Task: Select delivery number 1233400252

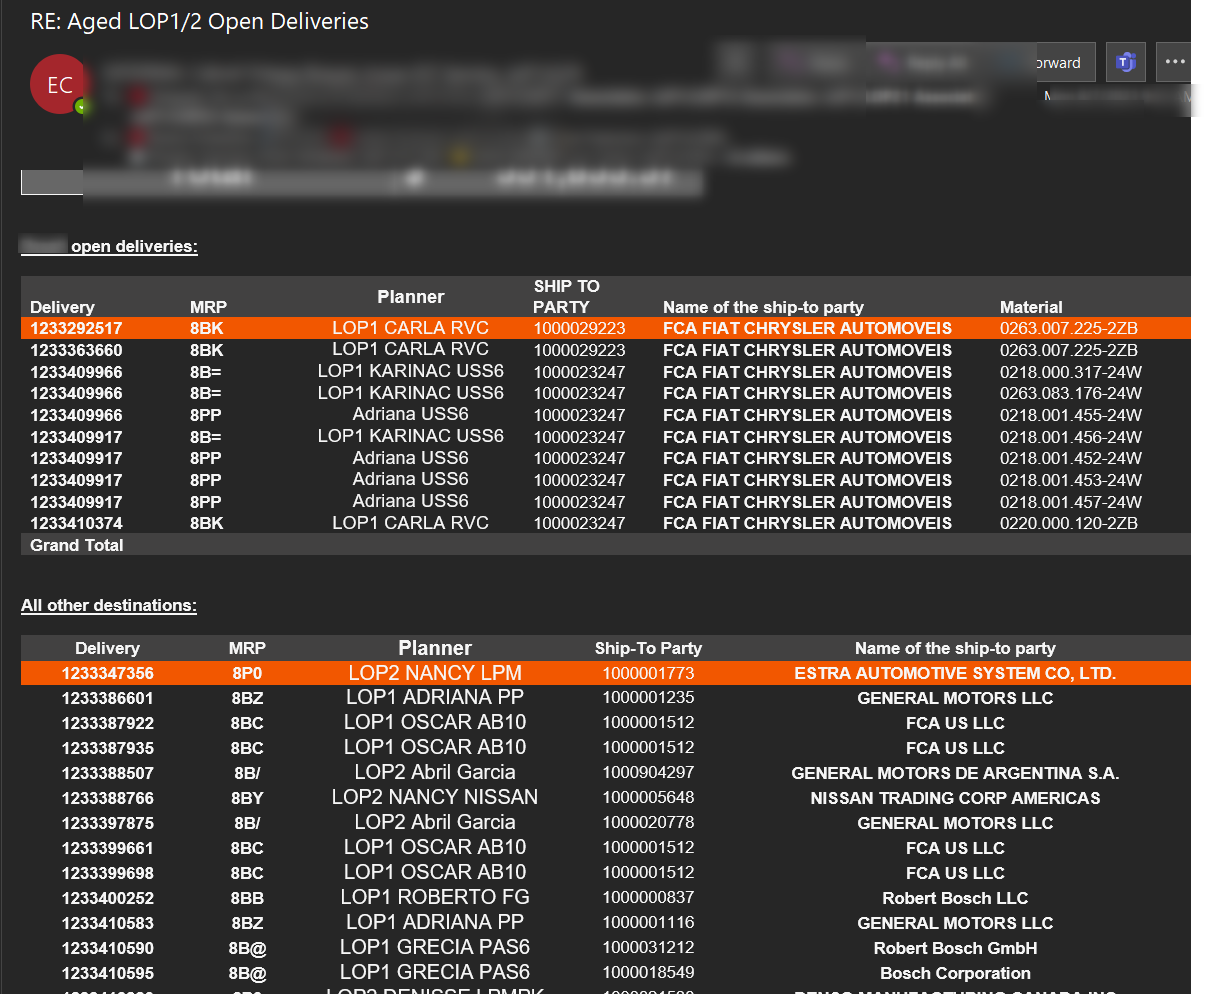Action: 108,898
